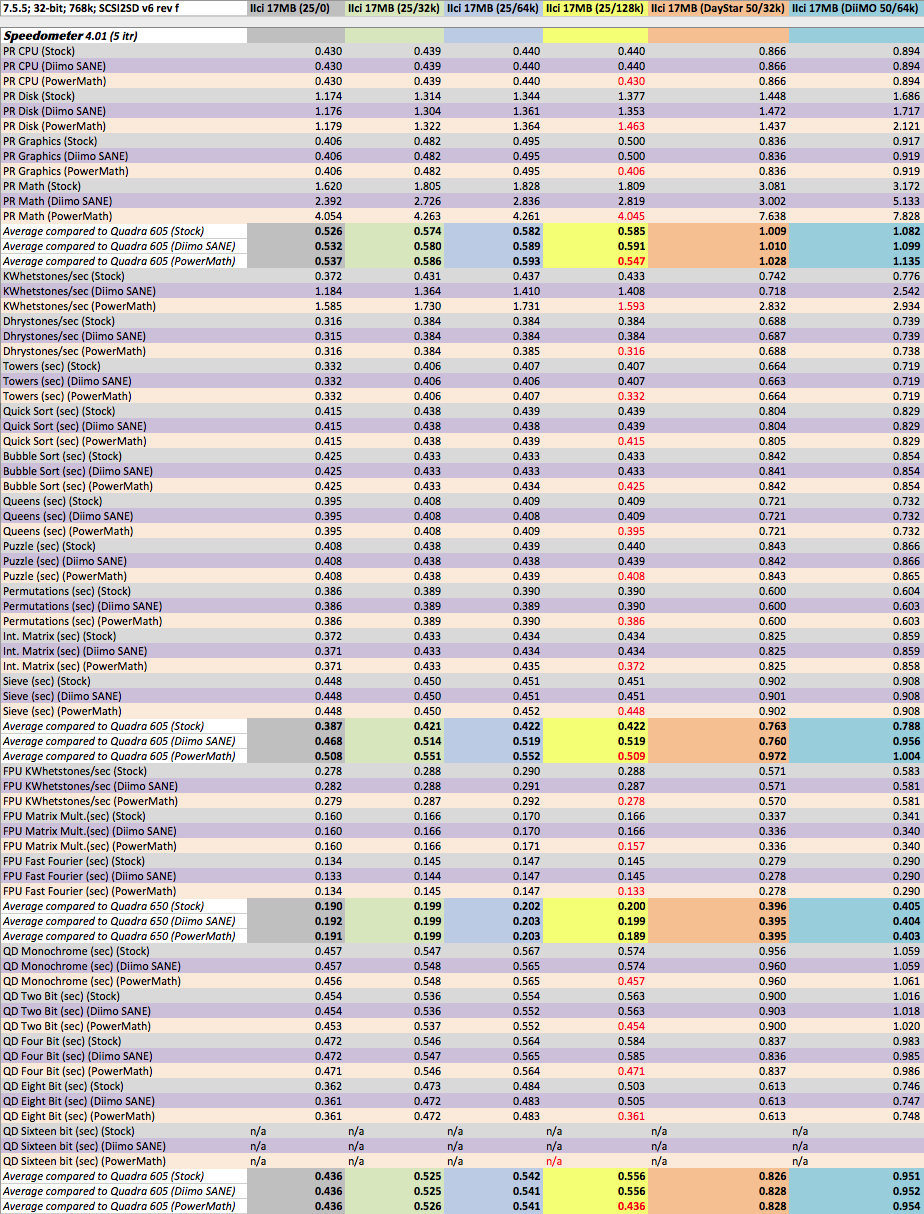
Task: Click red 0.372 in Int. Matrix (PowerMath) row
Action: 630,665
